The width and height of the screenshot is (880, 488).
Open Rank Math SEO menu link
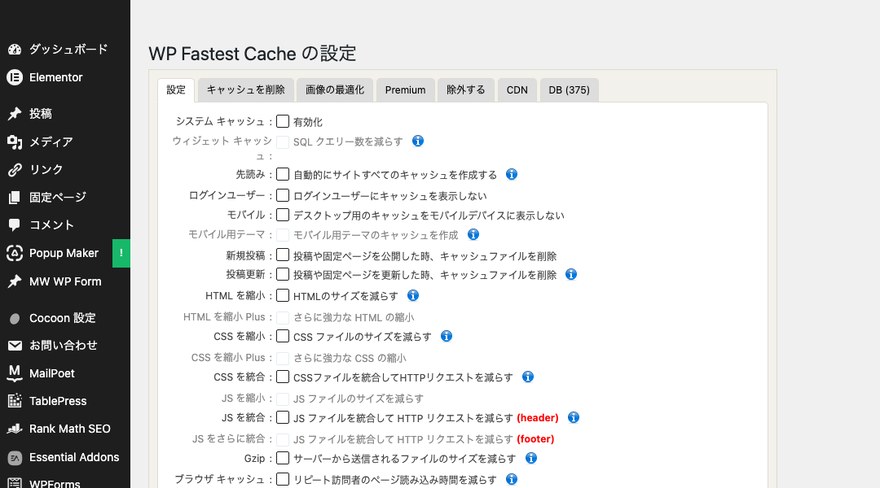(70, 429)
